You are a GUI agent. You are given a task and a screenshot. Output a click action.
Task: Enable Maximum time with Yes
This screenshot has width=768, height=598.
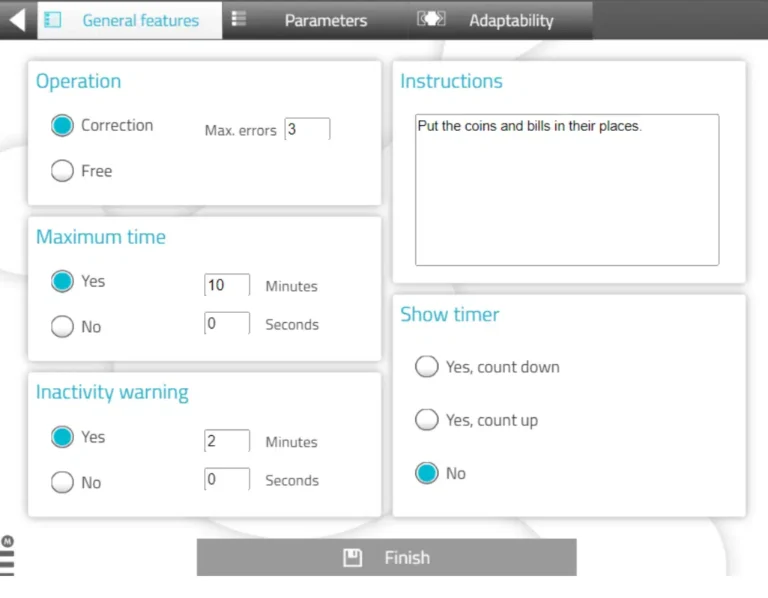click(62, 281)
